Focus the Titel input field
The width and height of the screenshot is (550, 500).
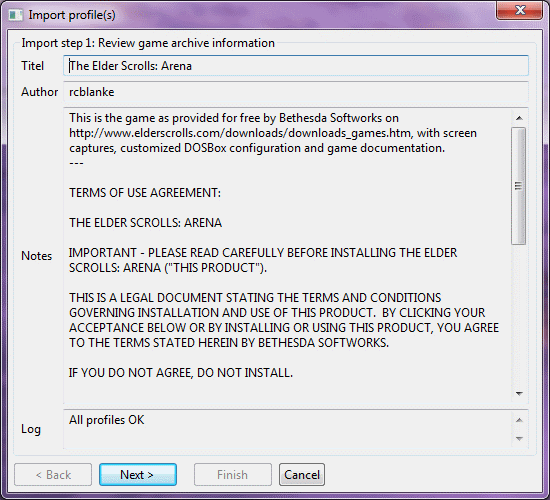pos(296,66)
